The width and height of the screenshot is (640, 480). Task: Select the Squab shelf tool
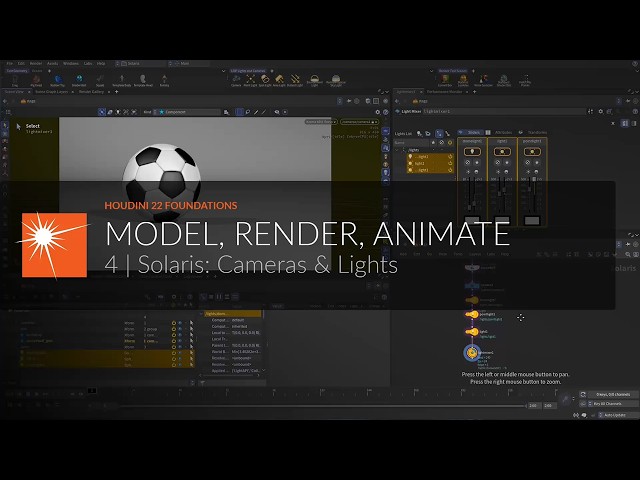[x=100, y=80]
